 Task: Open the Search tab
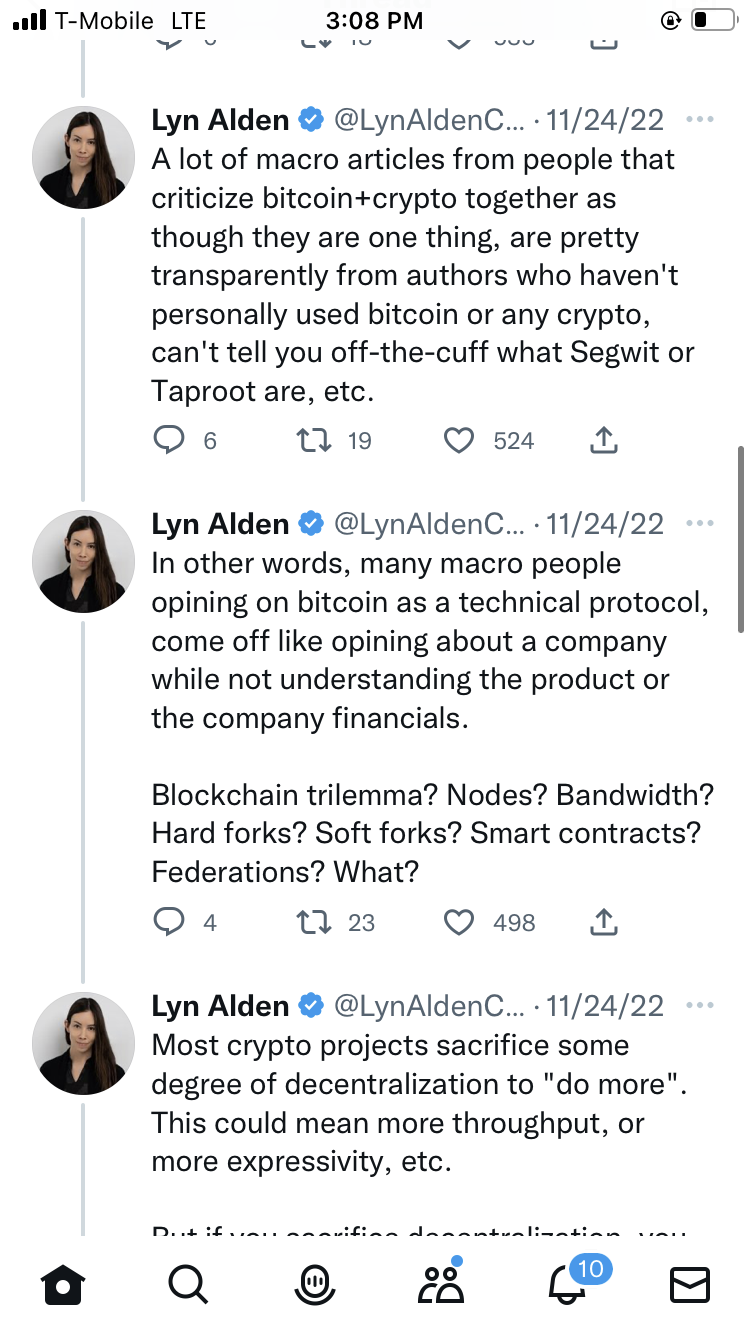(187, 1285)
